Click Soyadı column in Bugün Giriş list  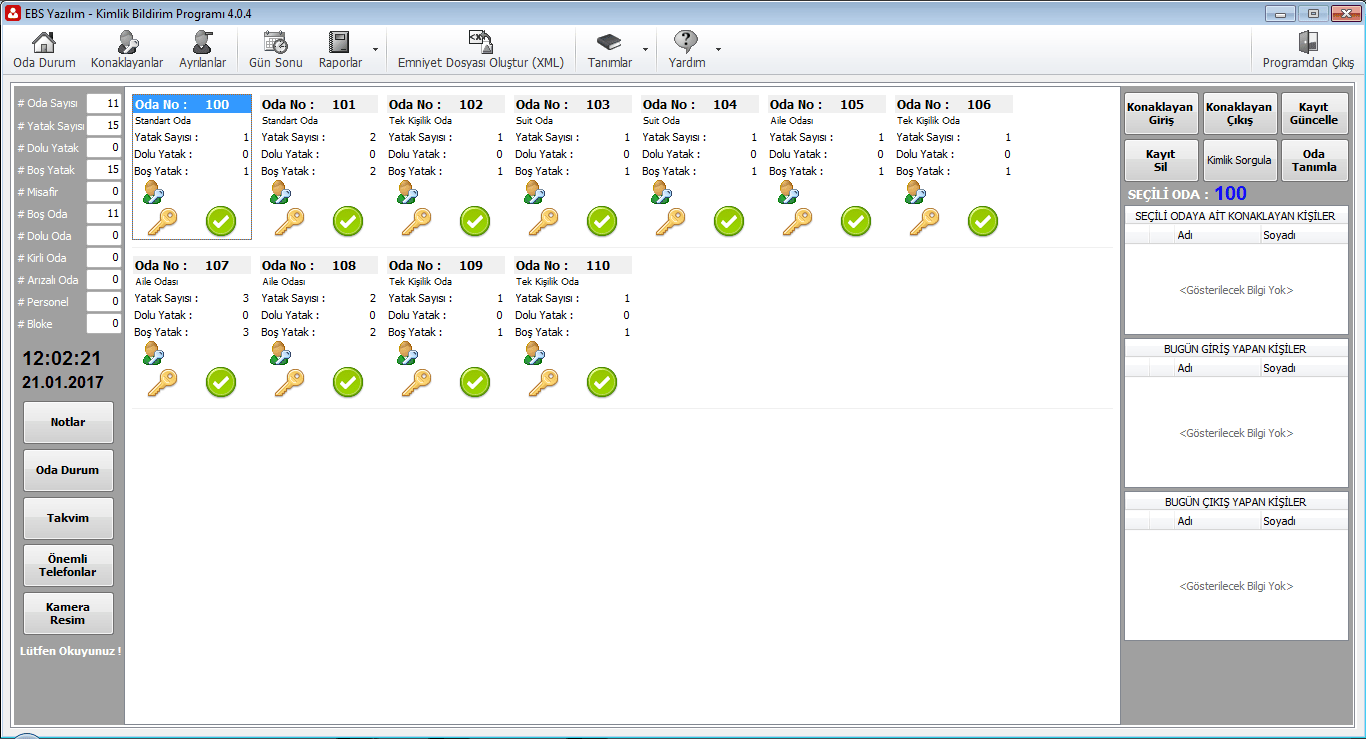1303,368
